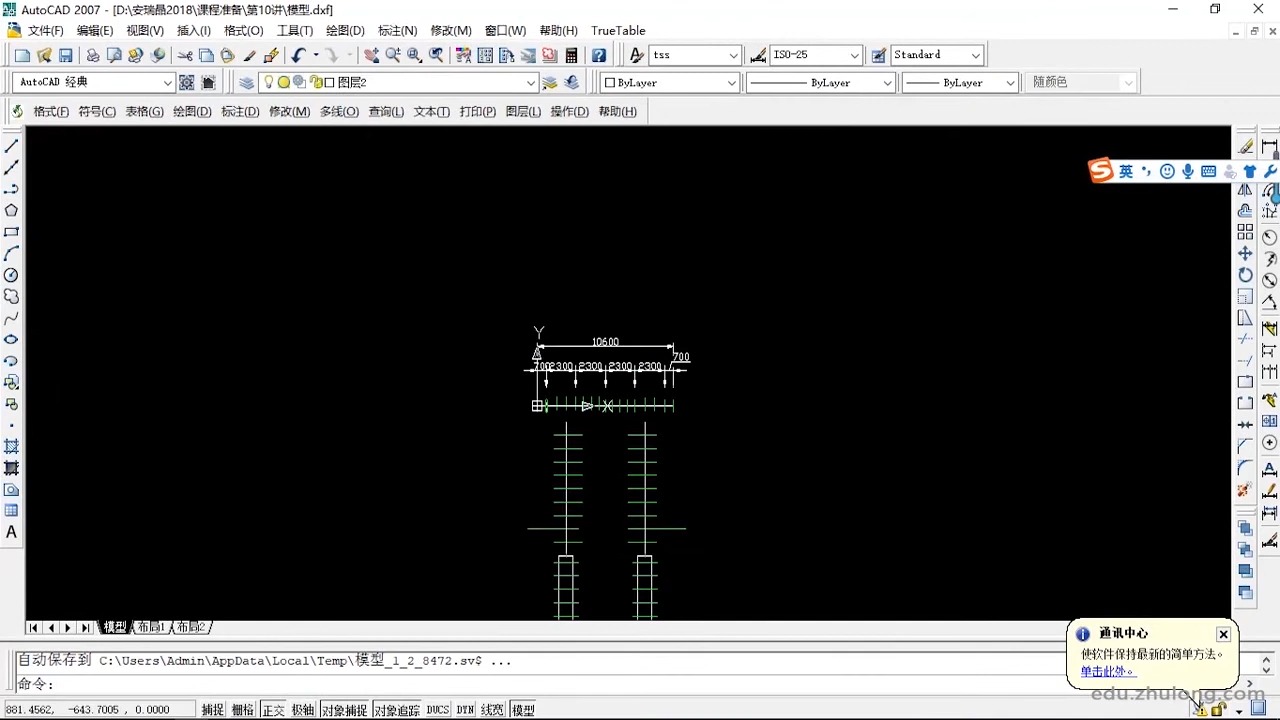The height and width of the screenshot is (720, 1280).
Task: Open the TrueTable menu
Action: point(618,31)
